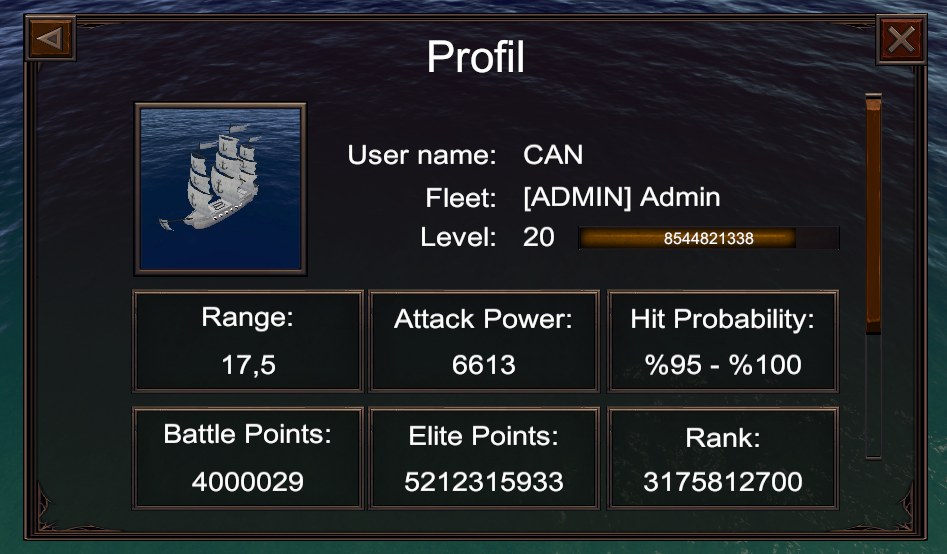Click the Profil title text

point(475,58)
